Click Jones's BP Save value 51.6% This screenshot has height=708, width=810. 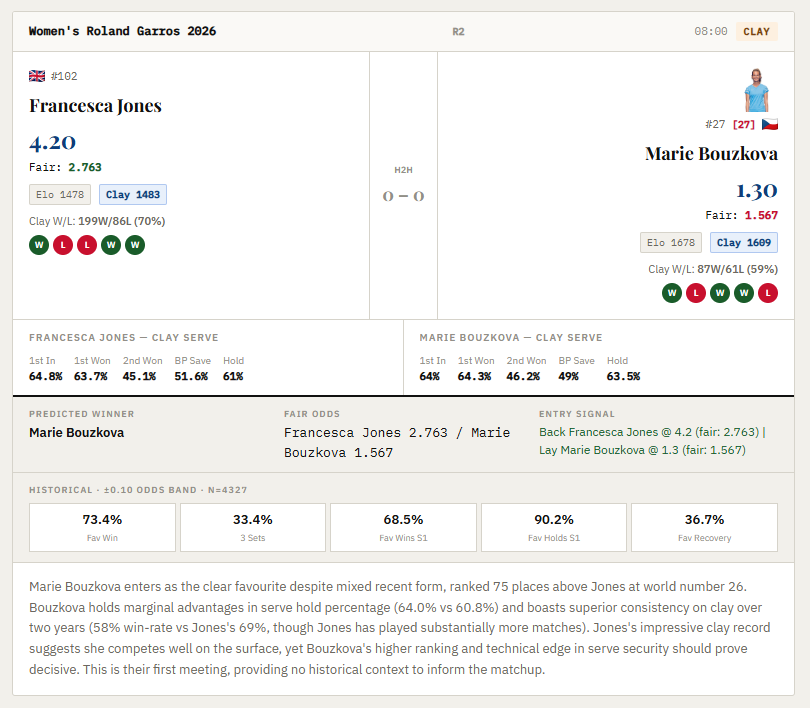[x=191, y=376]
